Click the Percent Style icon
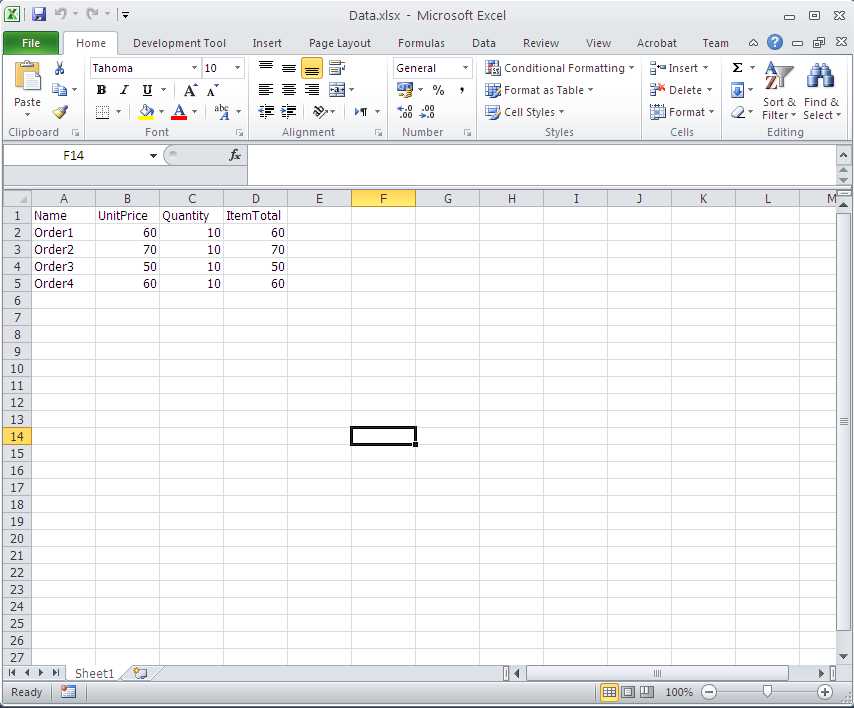This screenshot has height=708, width=854. 438,90
